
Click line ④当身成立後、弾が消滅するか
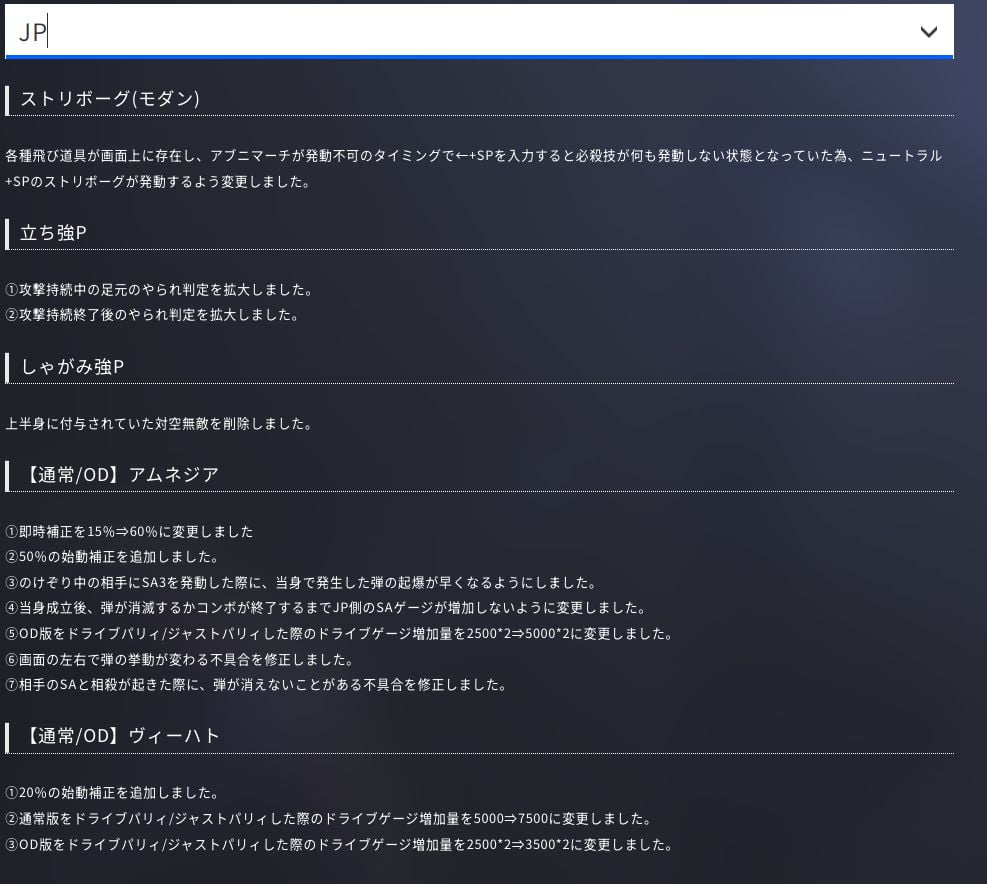[326, 608]
